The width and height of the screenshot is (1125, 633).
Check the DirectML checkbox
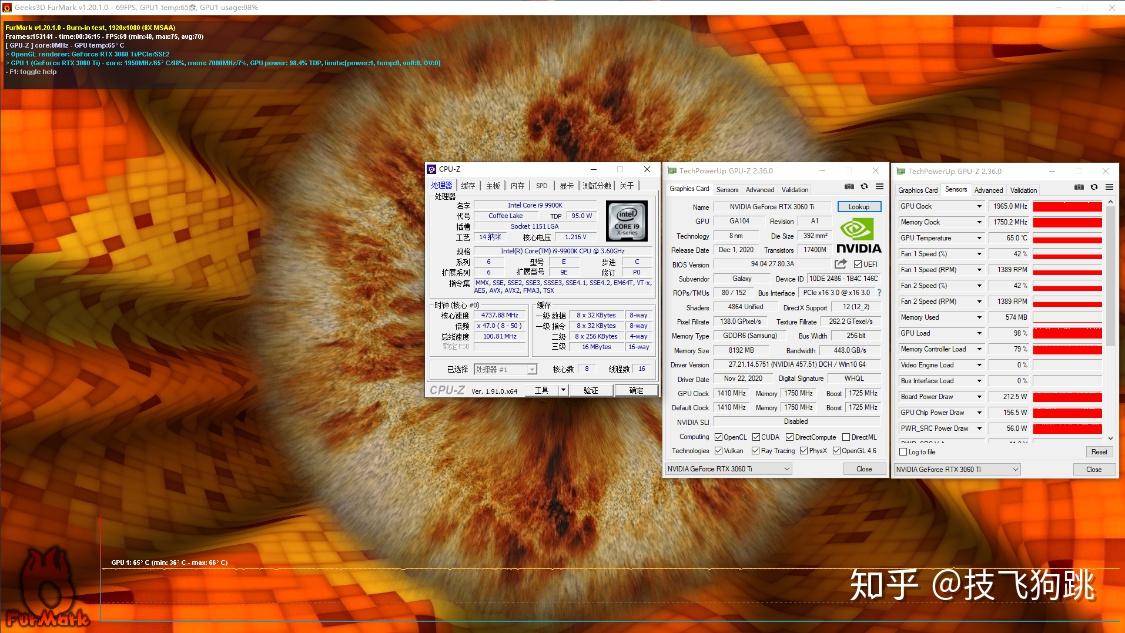[x=846, y=437]
